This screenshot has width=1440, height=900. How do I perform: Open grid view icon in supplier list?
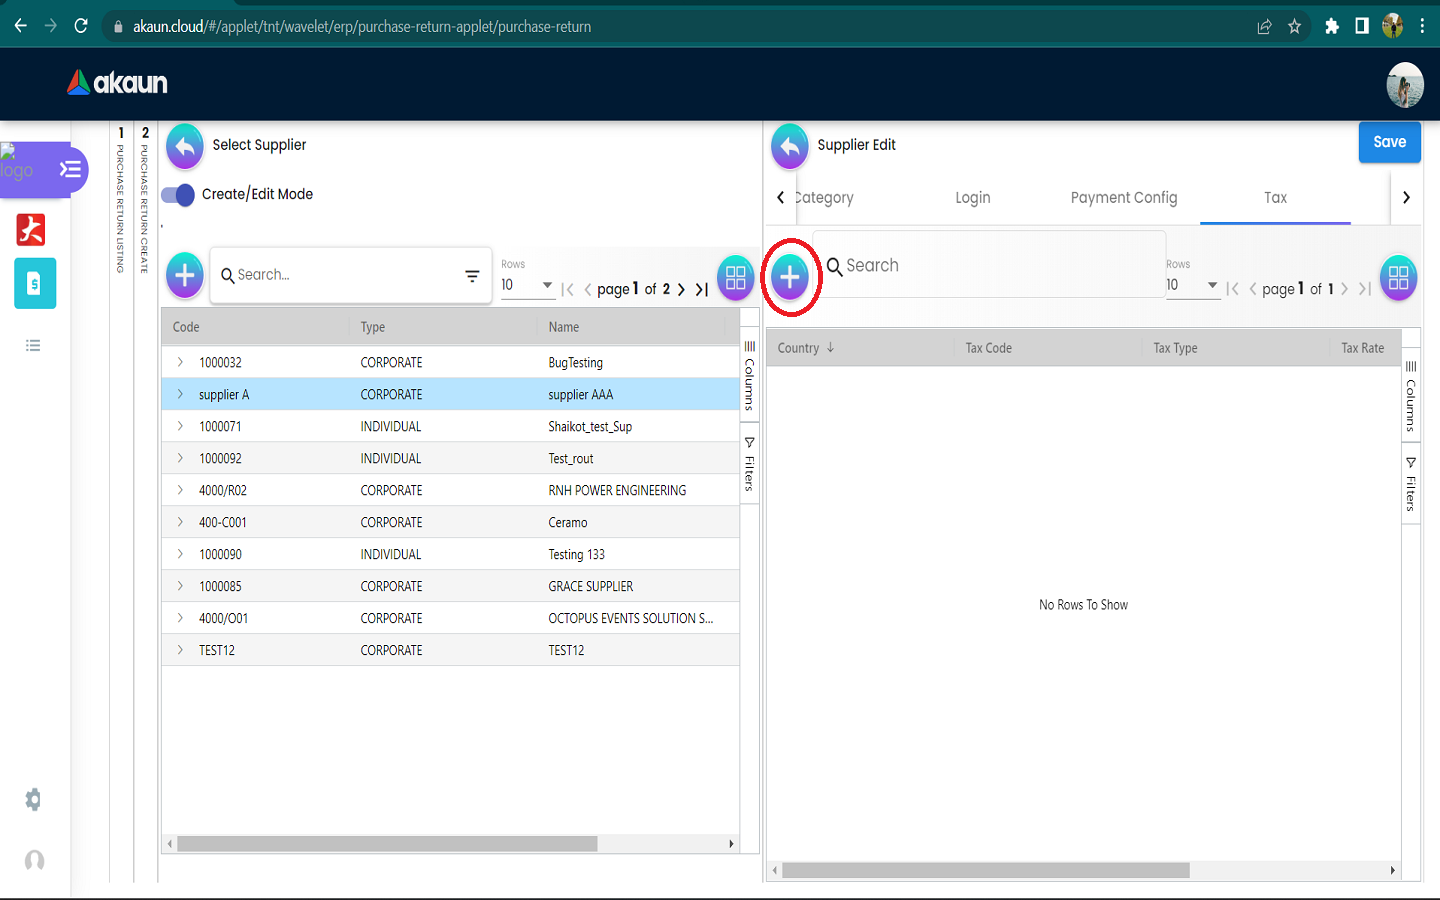(736, 277)
